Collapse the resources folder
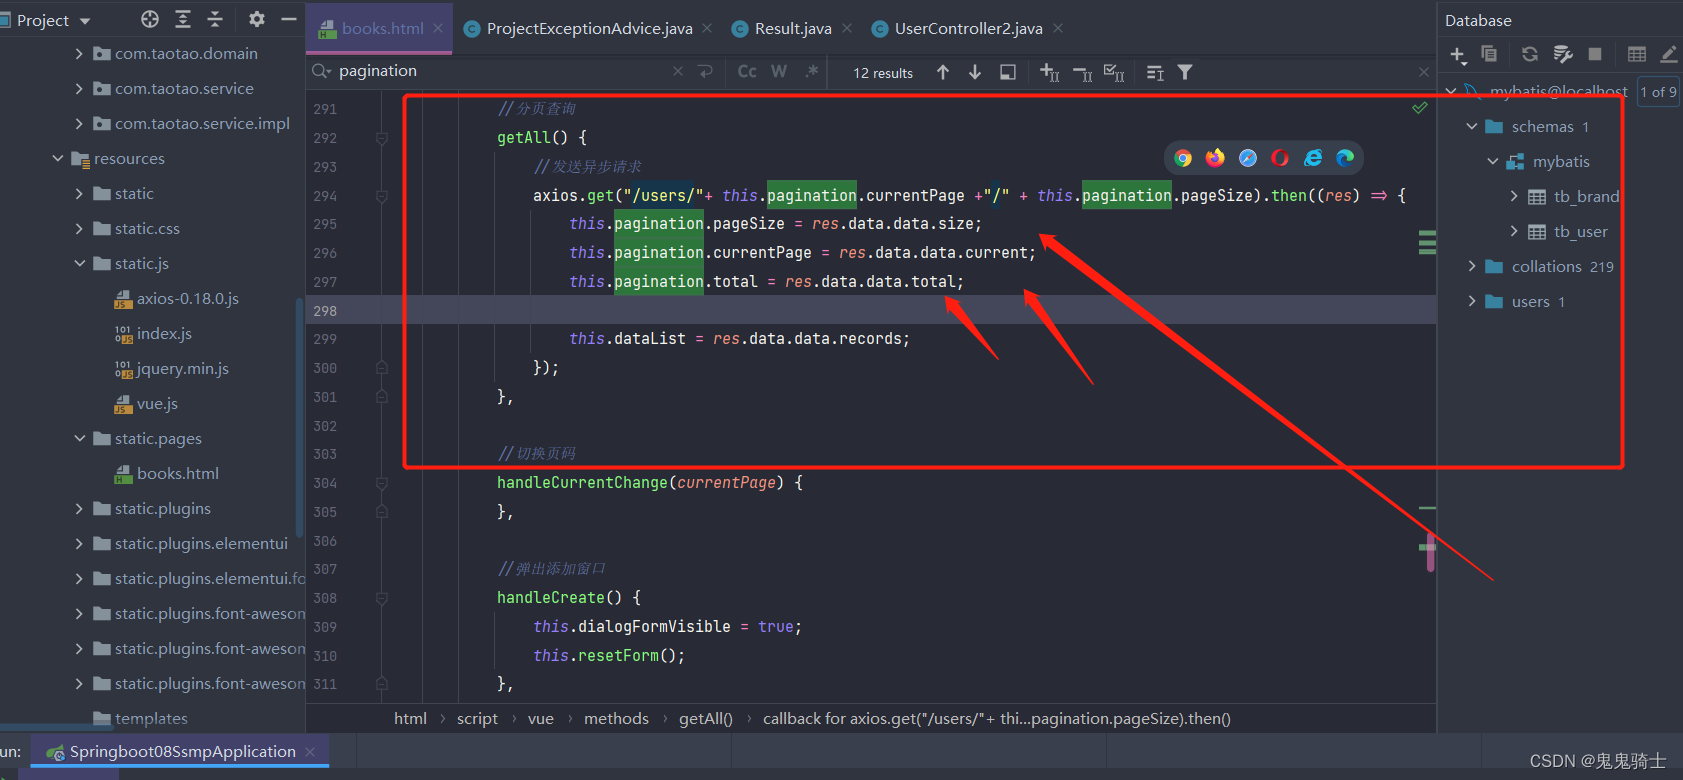The height and width of the screenshot is (780, 1683). pyautogui.click(x=58, y=159)
